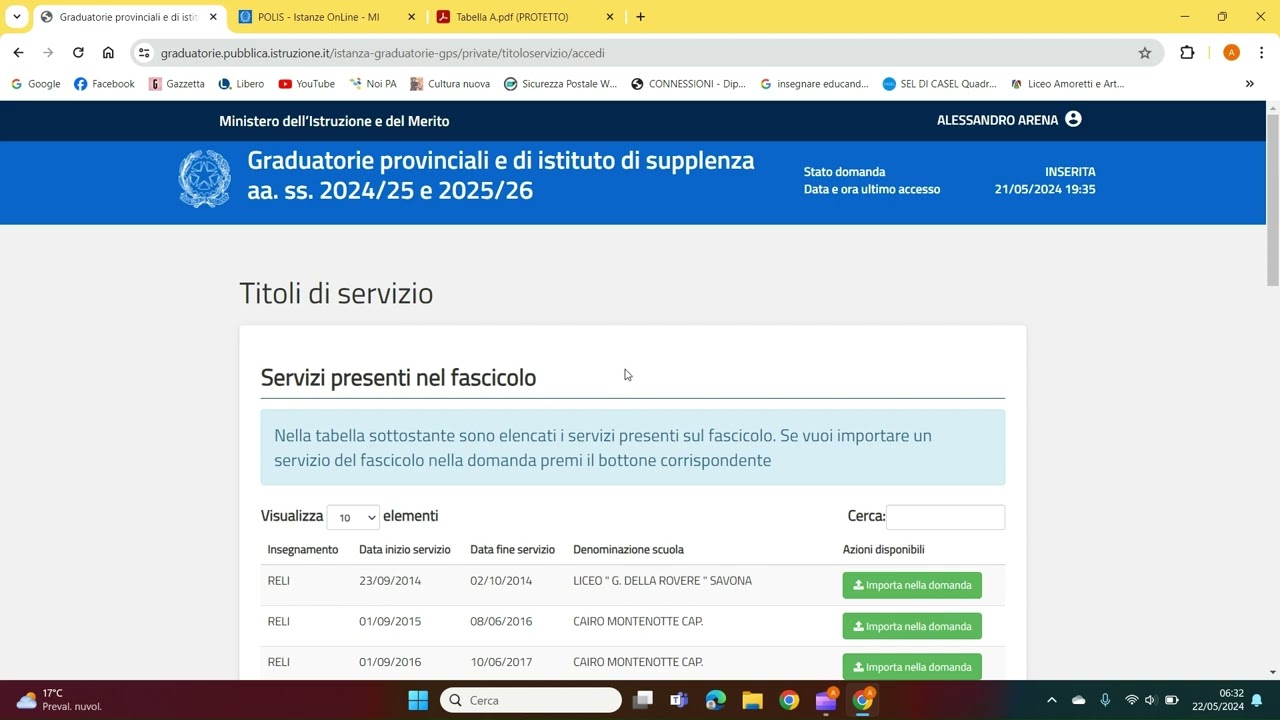This screenshot has height=720, width=1280.
Task: Open the Windows Start button
Action: click(x=418, y=700)
